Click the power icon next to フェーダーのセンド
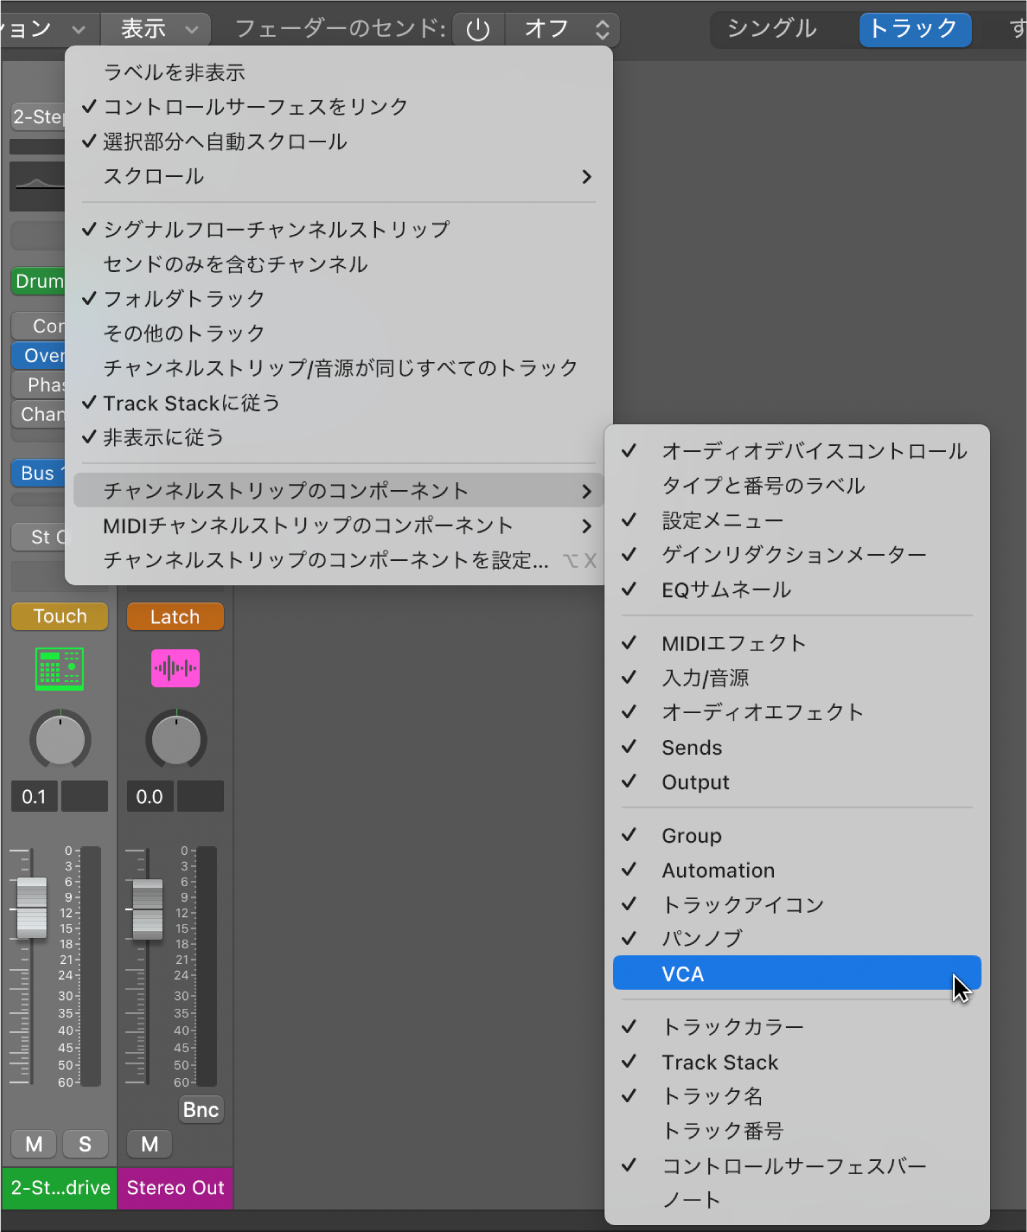 tap(478, 29)
